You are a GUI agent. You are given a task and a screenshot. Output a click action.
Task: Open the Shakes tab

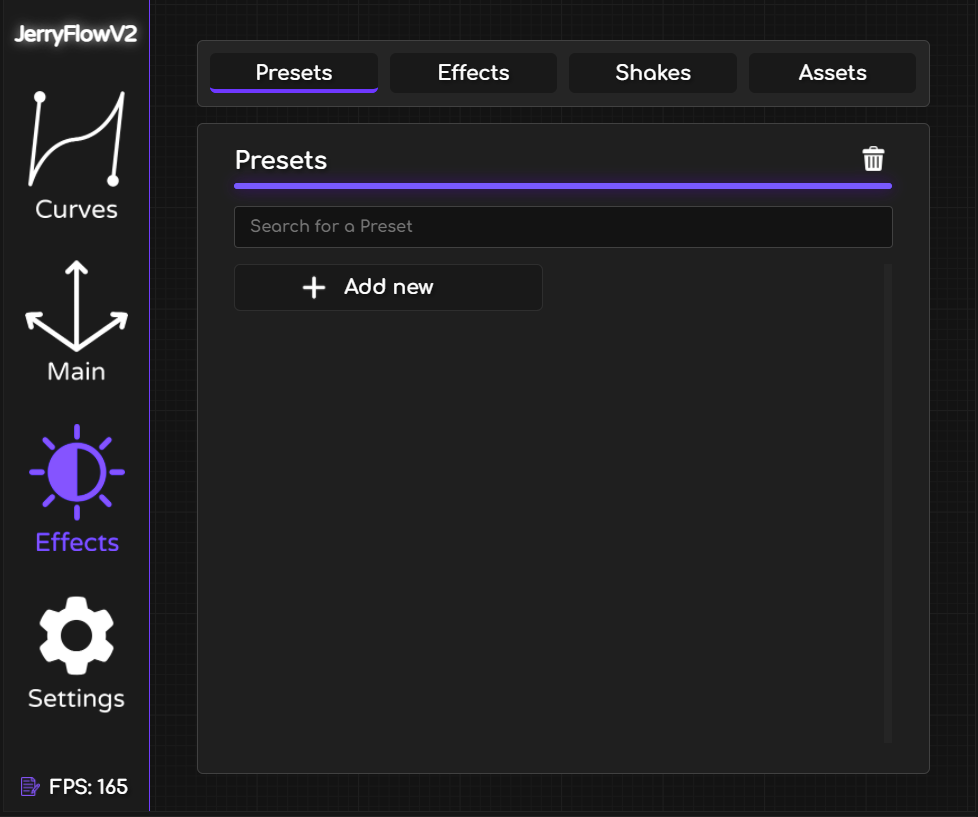click(x=653, y=73)
